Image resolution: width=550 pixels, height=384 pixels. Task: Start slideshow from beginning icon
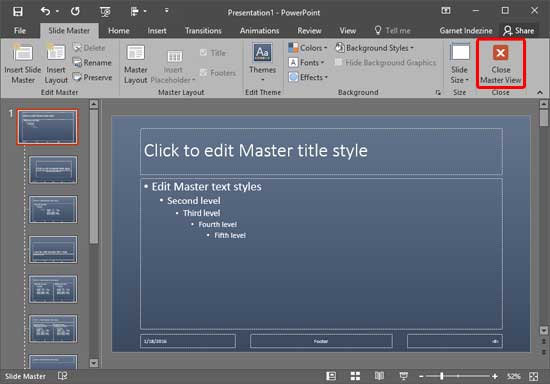105,12
